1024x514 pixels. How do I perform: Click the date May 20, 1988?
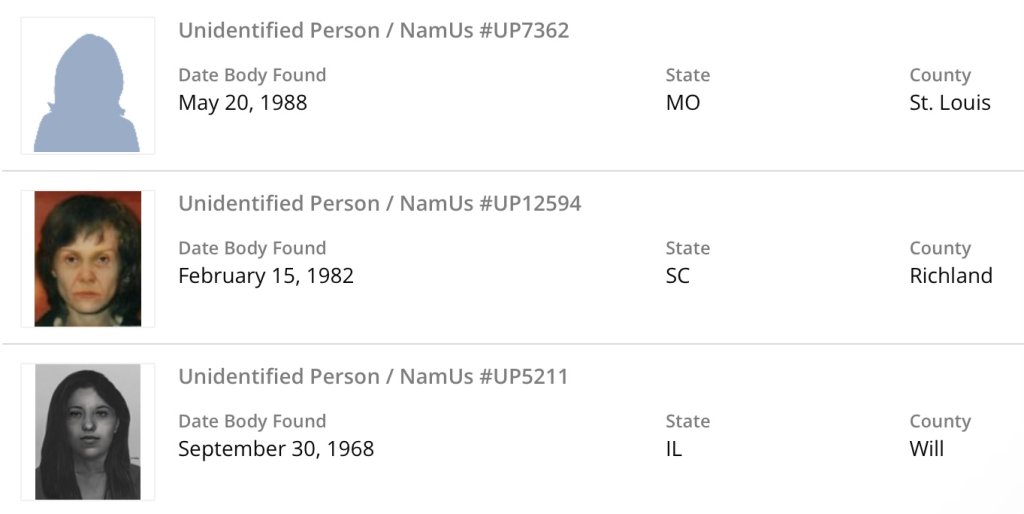[243, 102]
